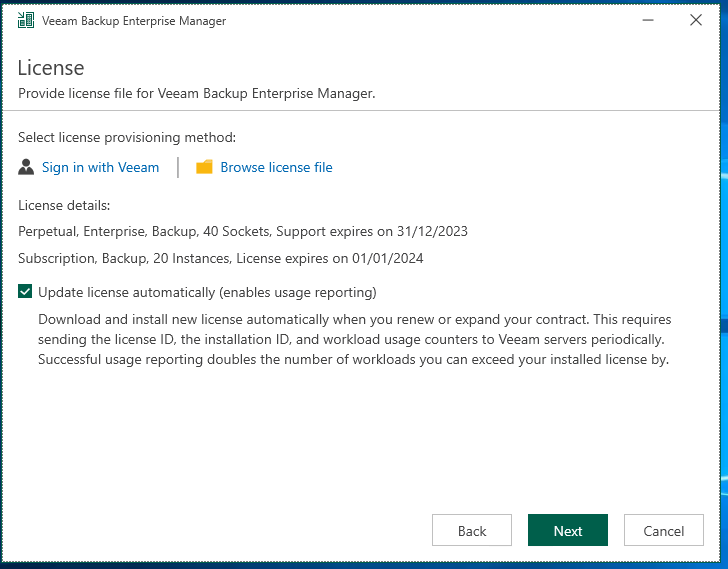Viewport: 728px width, 569px height.
Task: Click the Veeam Backup Enterprise Manager title icon
Action: pyautogui.click(x=26, y=20)
